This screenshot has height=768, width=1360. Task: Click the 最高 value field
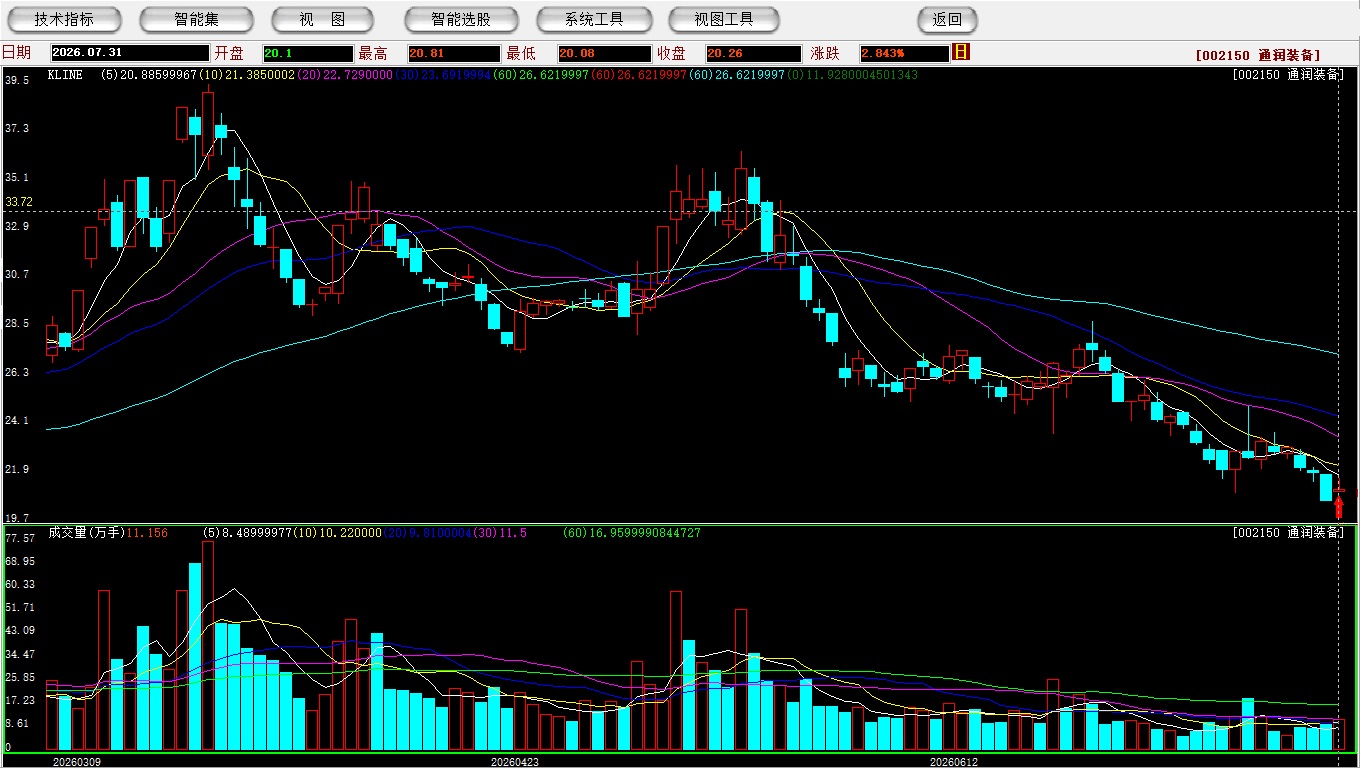tap(453, 53)
